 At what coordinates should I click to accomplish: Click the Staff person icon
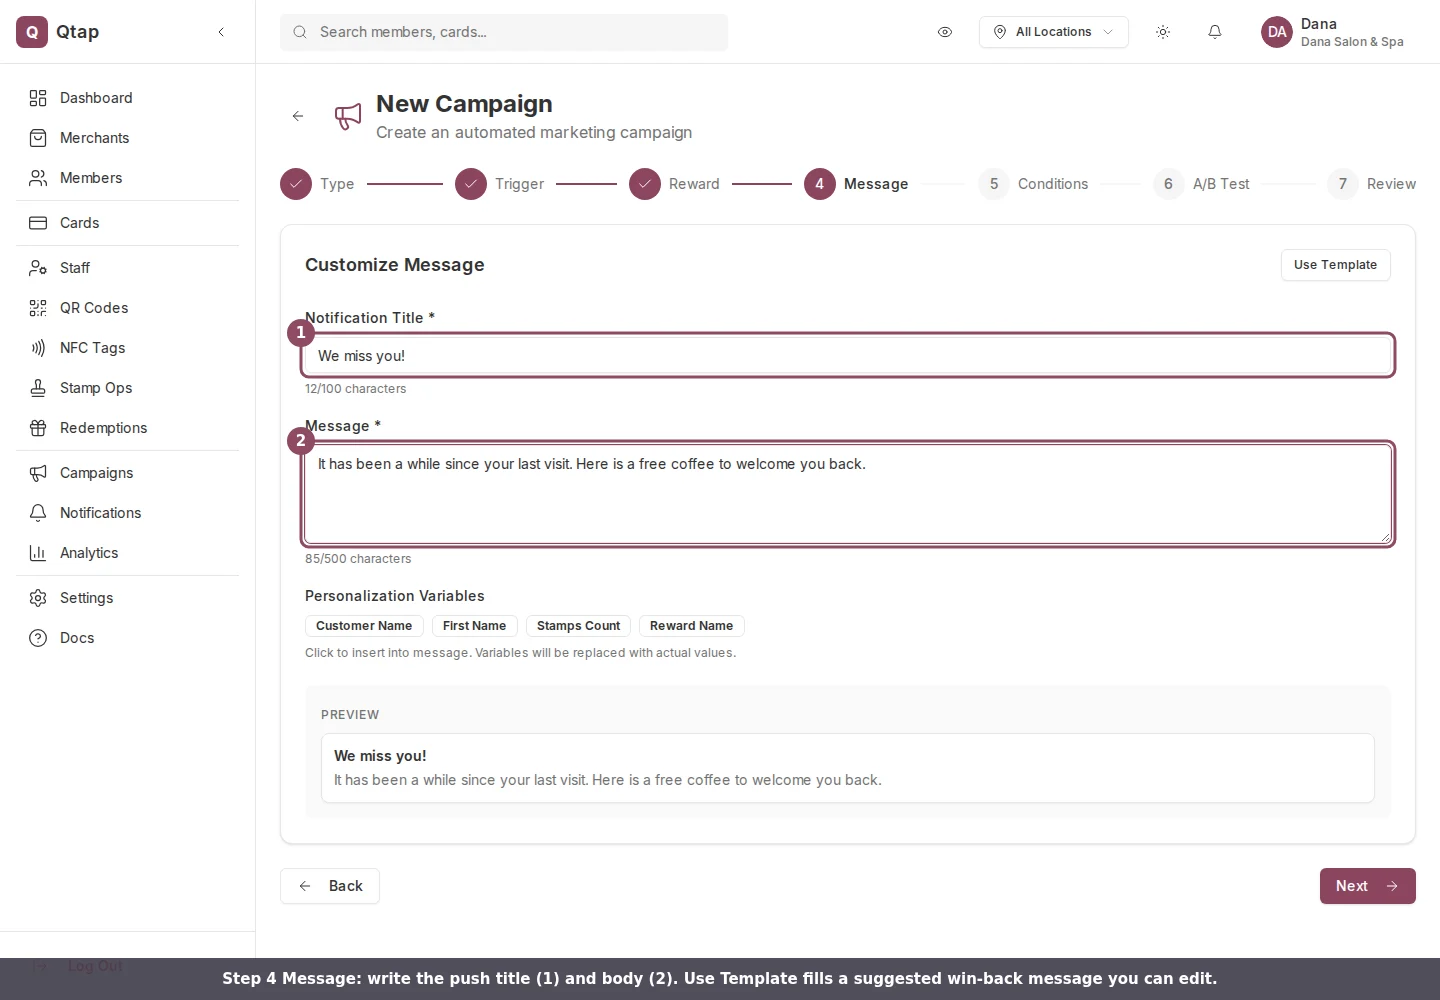click(38, 268)
